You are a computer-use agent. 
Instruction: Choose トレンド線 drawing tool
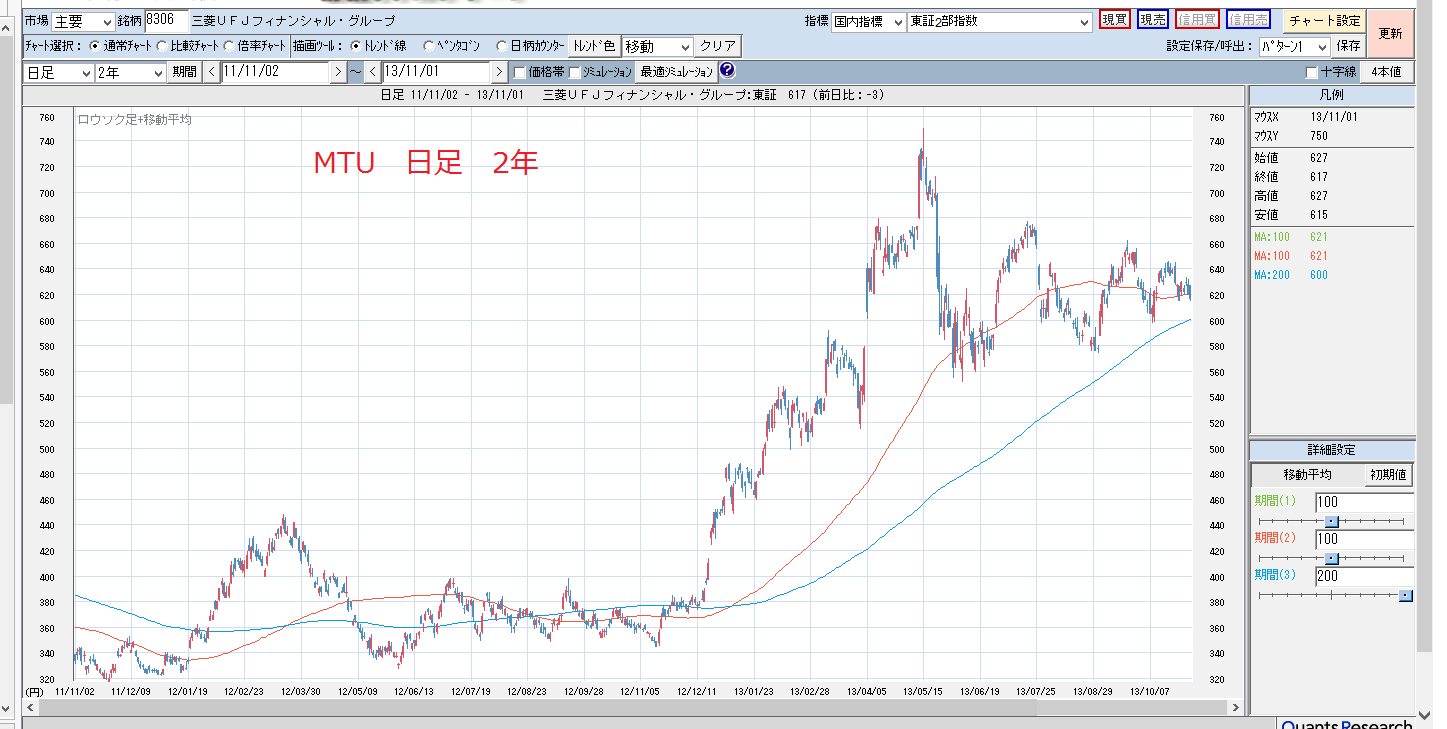(356, 46)
